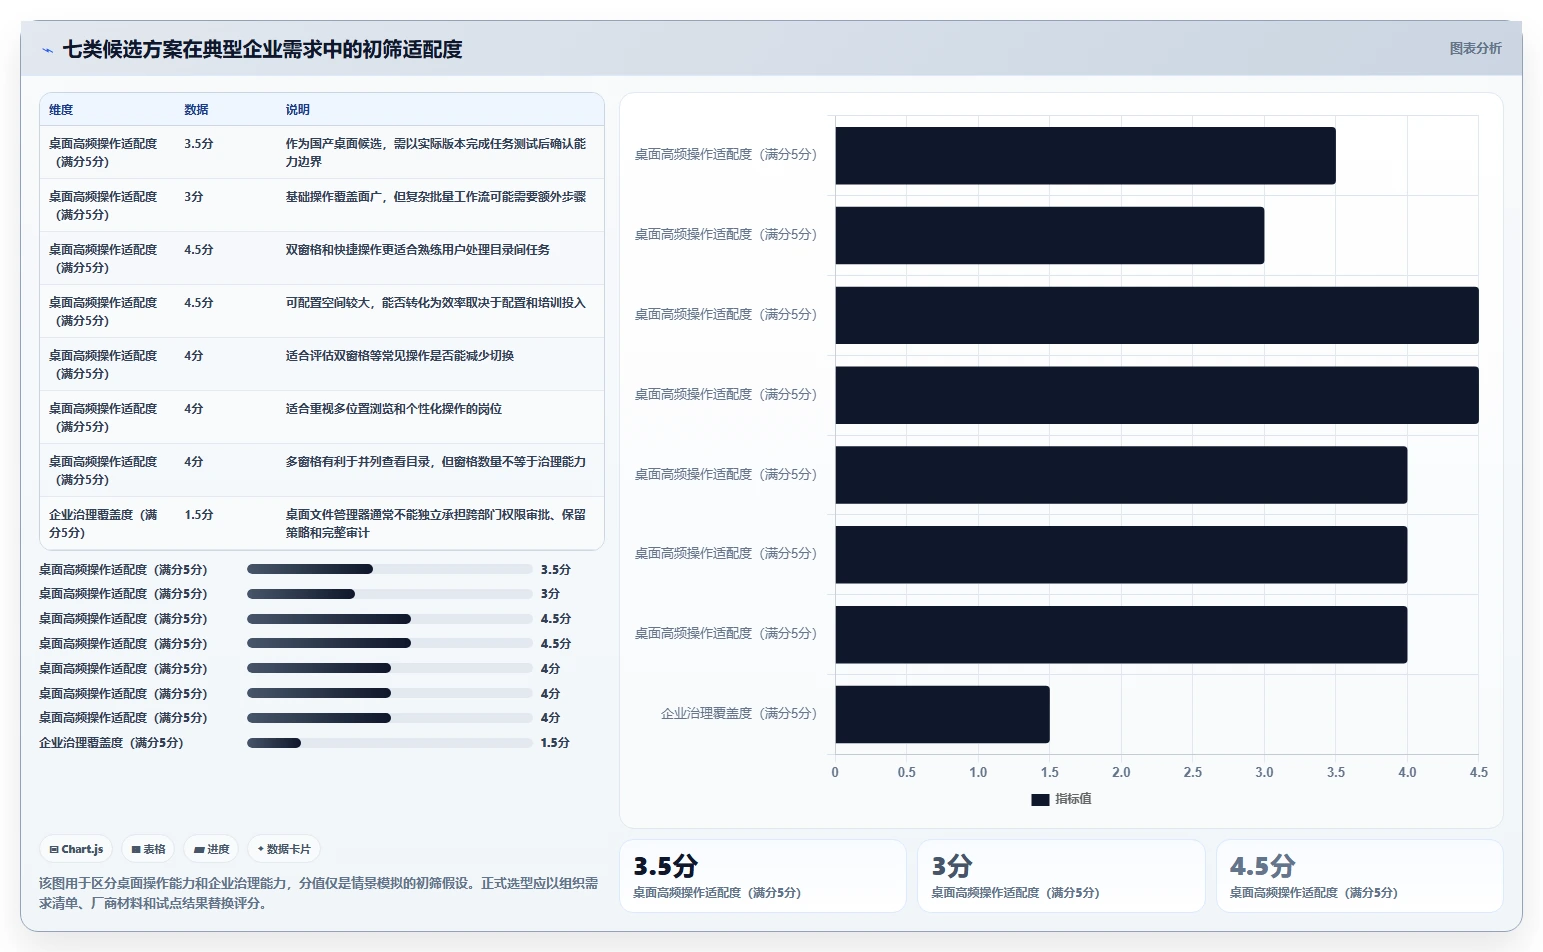This screenshot has width=1543, height=952.
Task: Click the lightning icon beside the page title
Action: coord(47,50)
